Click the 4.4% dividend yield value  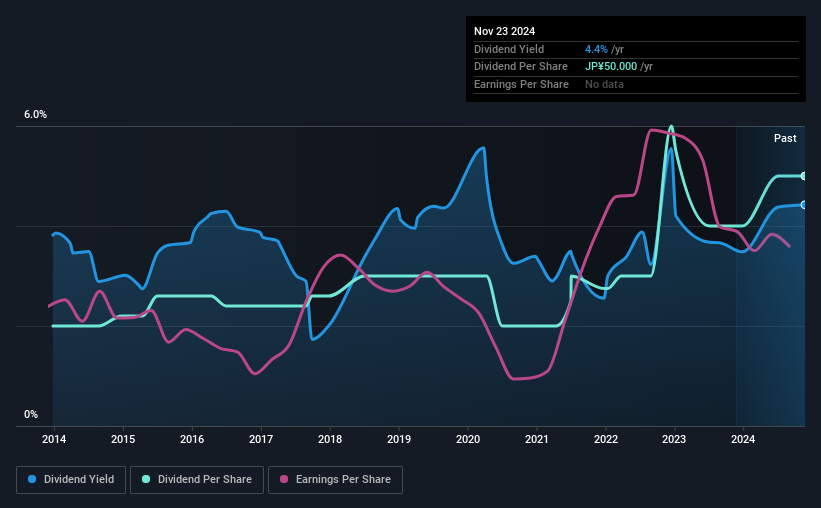pyautogui.click(x=596, y=49)
